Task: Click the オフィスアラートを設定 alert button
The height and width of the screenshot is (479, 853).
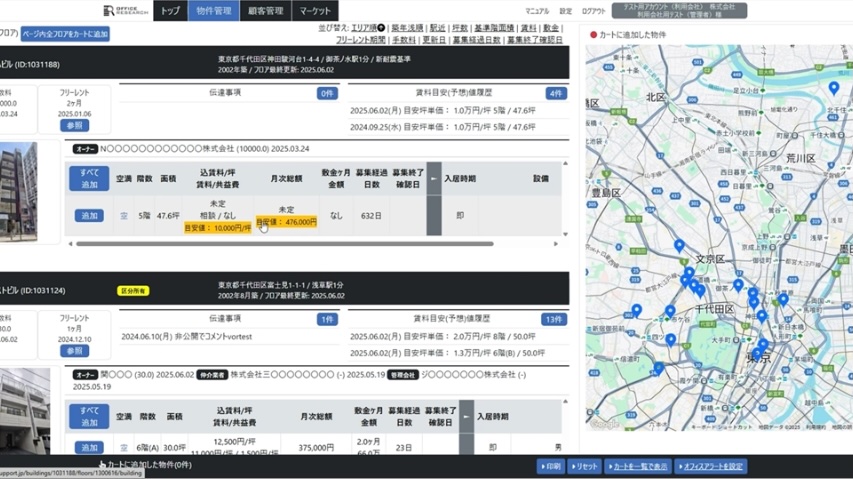Action: (711, 467)
